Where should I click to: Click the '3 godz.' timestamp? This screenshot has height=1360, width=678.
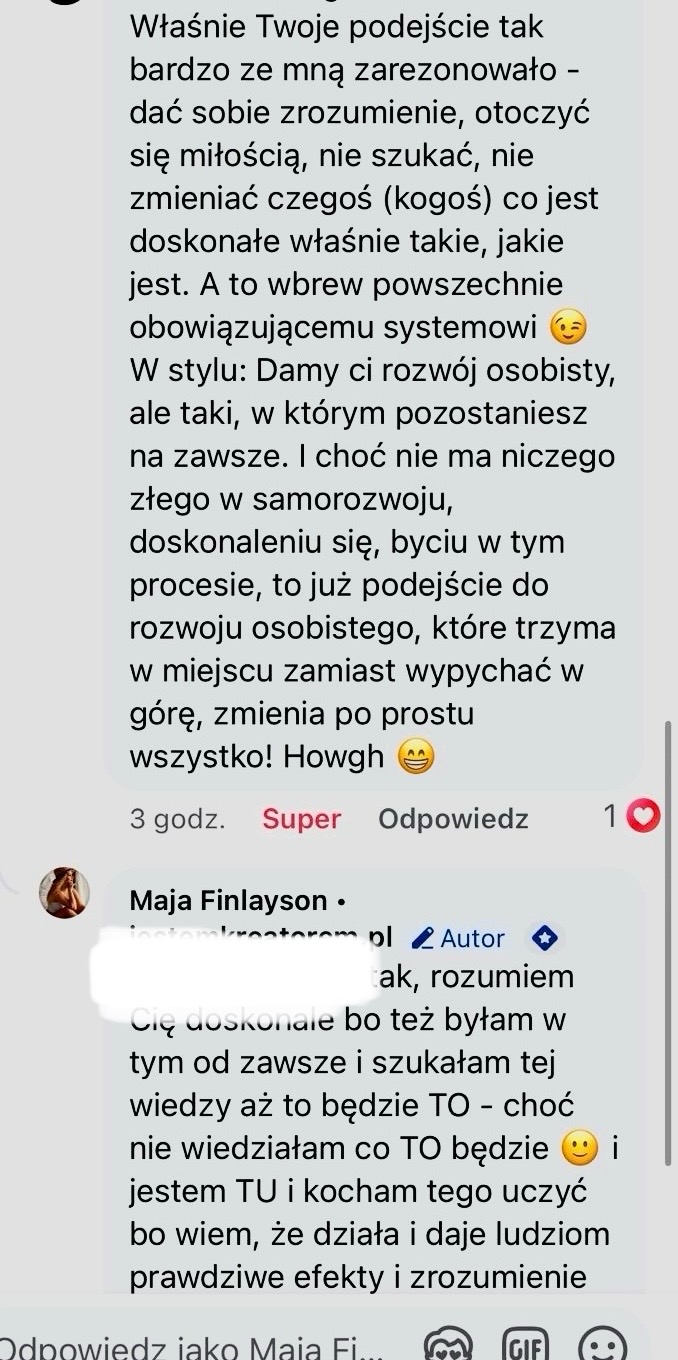coord(177,819)
